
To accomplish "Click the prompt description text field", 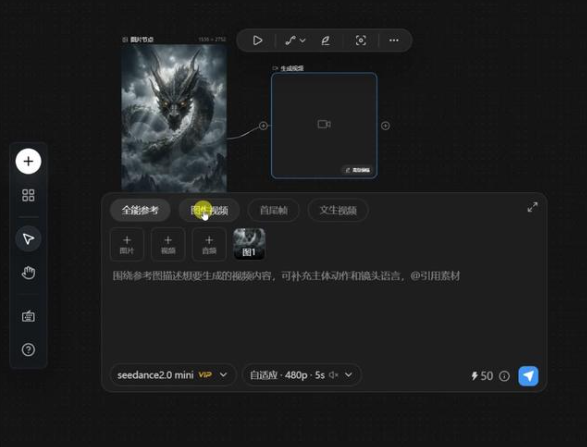I will click(x=286, y=276).
